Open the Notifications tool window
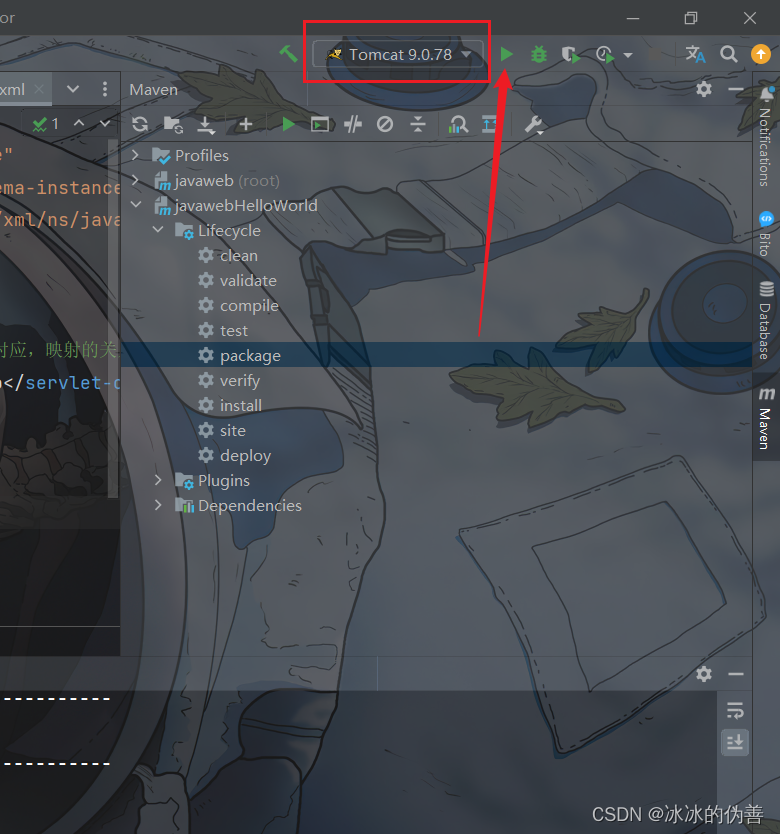780x834 pixels. pos(766,137)
